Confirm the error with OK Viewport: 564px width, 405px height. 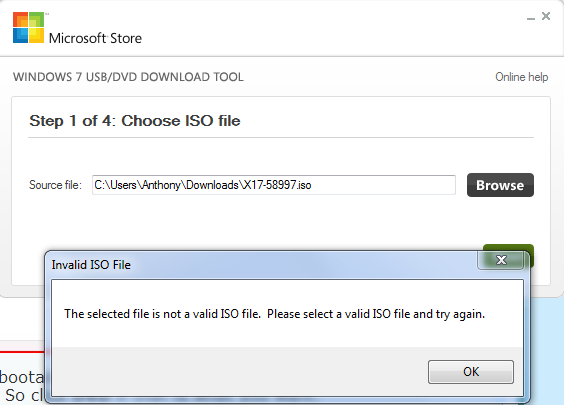(x=471, y=372)
